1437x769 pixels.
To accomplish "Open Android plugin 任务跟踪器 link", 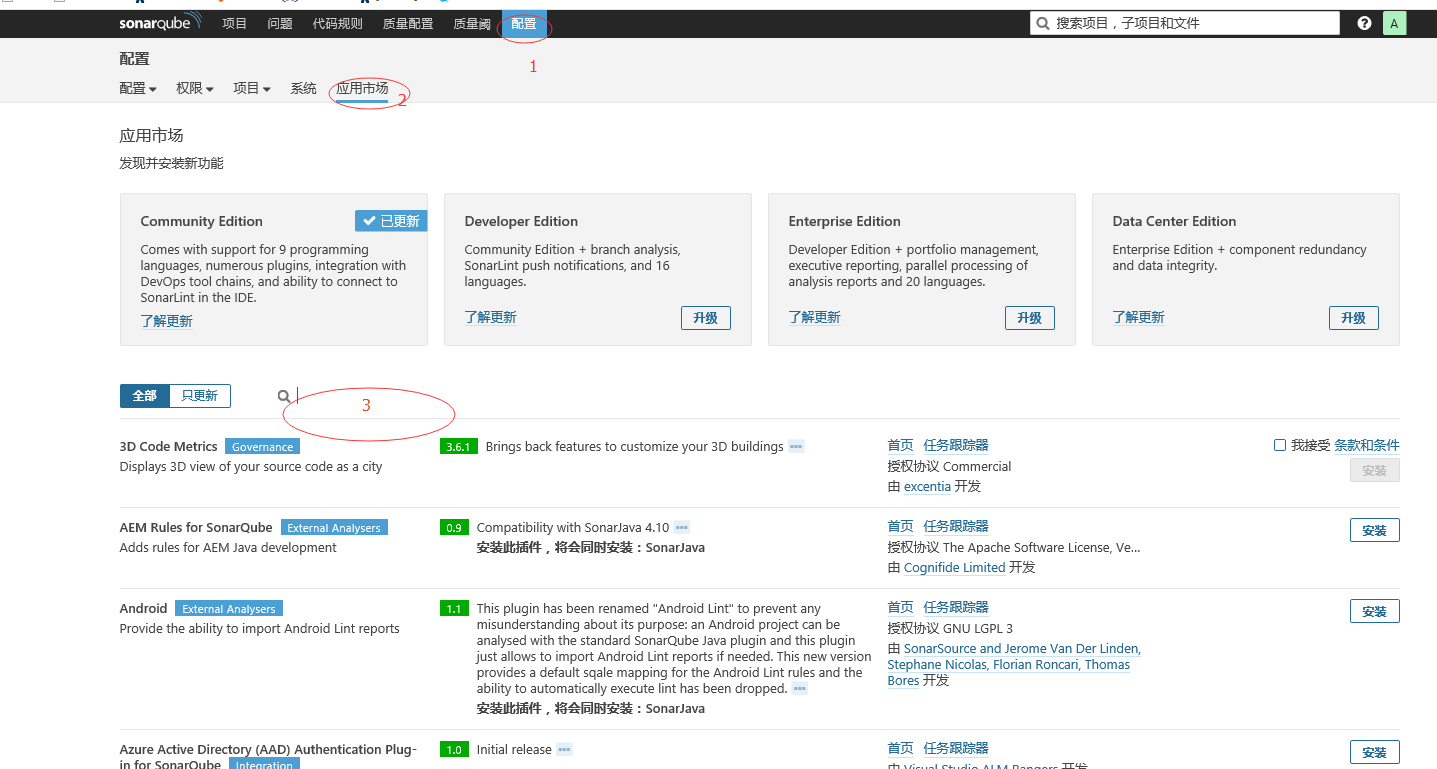I will coord(956,607).
